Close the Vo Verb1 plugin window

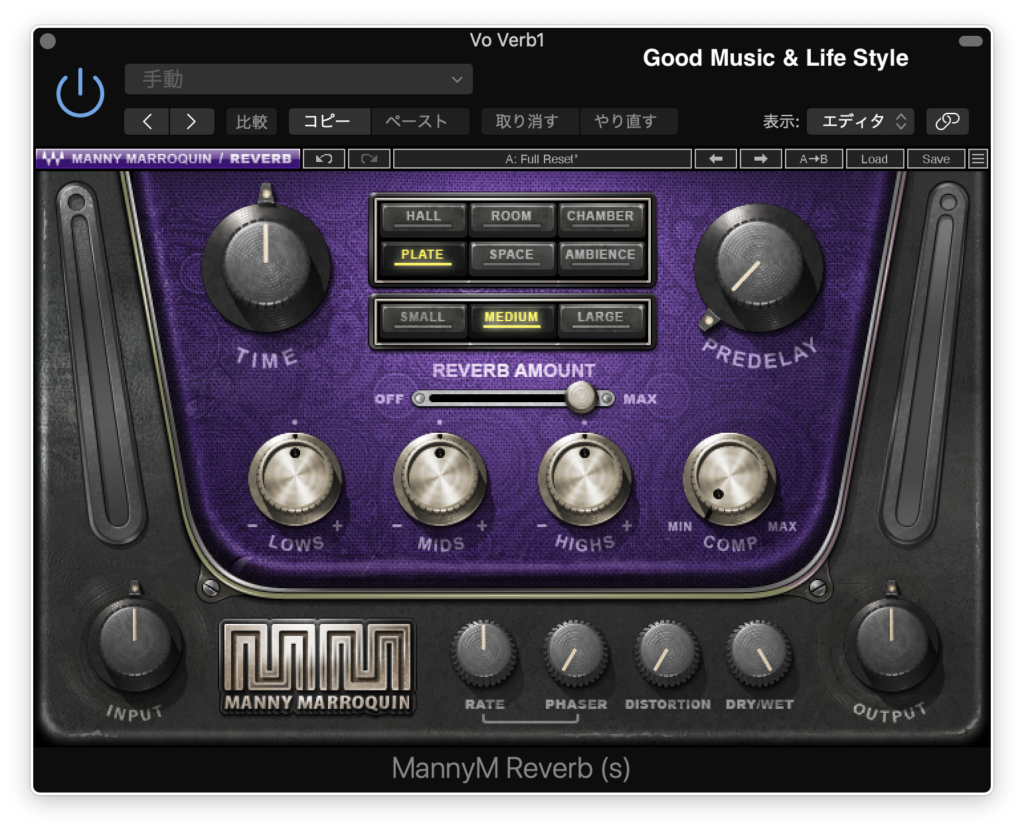[48, 41]
